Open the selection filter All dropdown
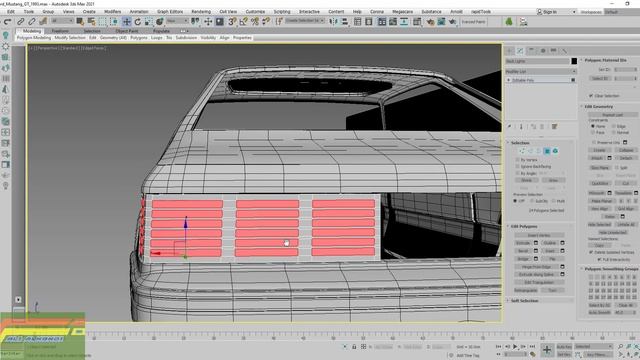The width and height of the screenshot is (640, 360). tap(62, 21)
